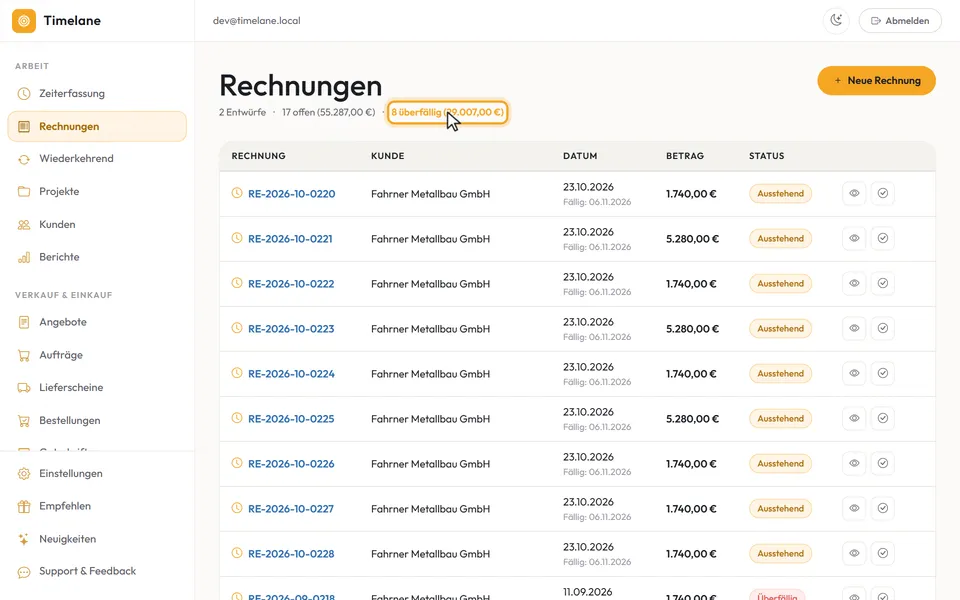Mark RE-2026-10-0225 as paid checkmark

point(883,418)
